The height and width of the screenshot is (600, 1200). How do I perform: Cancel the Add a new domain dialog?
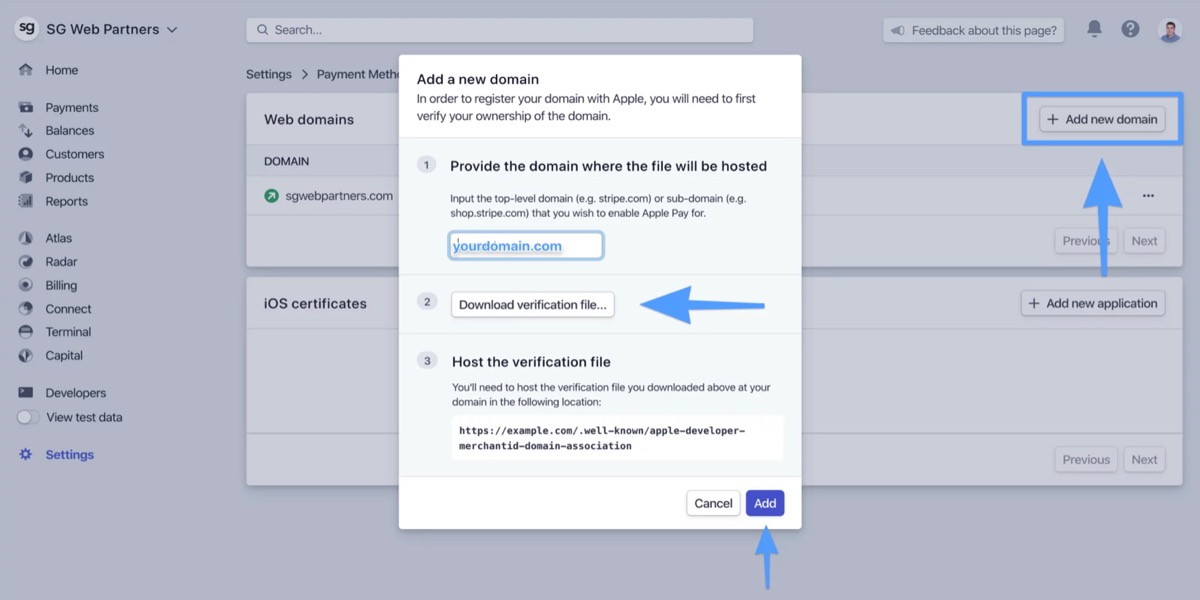713,503
